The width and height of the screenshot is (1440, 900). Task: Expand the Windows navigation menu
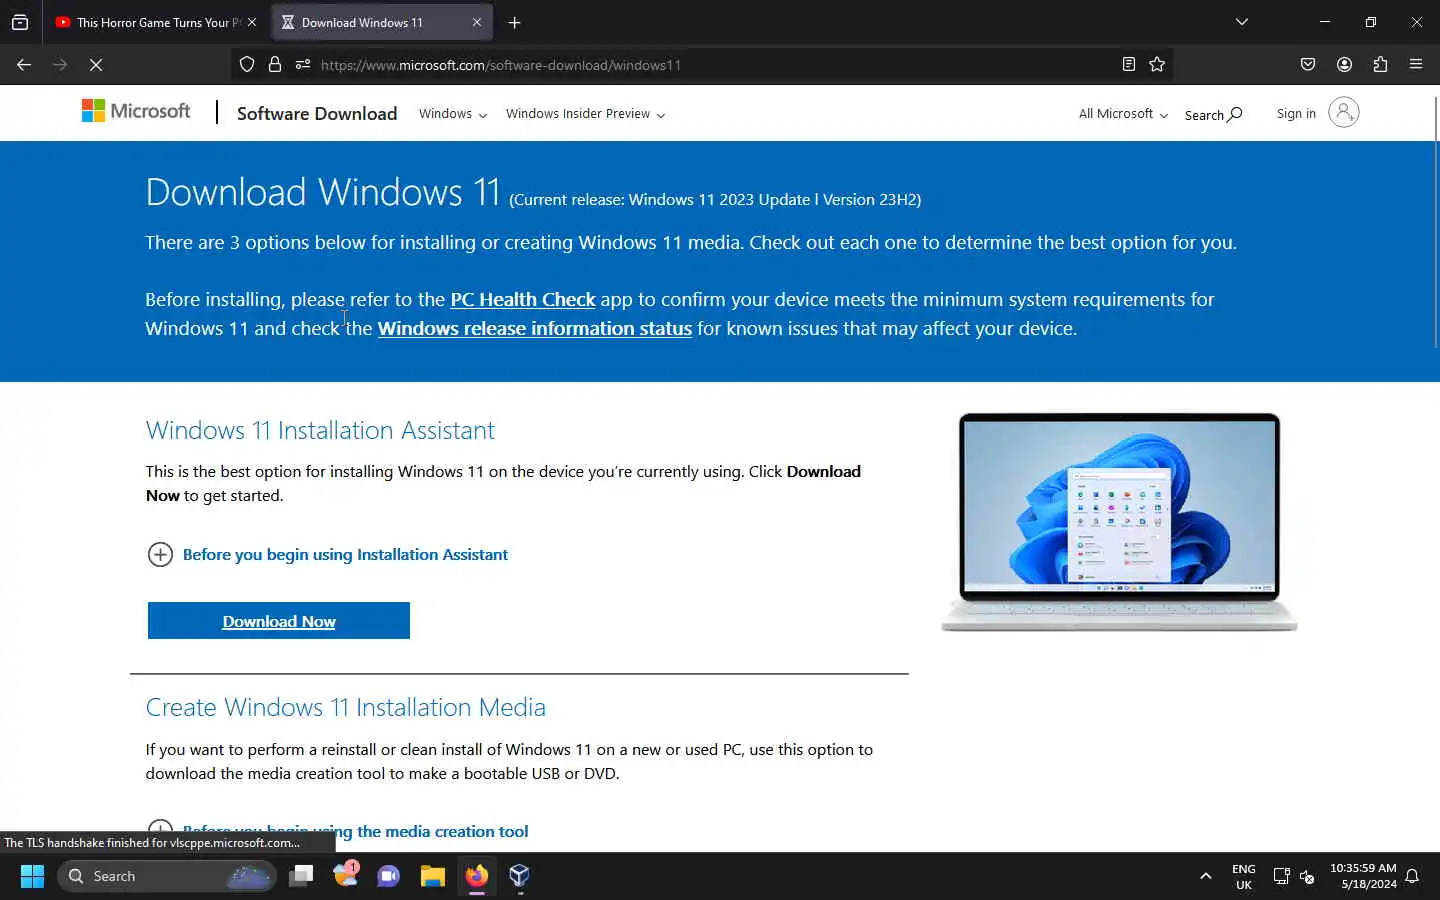point(453,114)
